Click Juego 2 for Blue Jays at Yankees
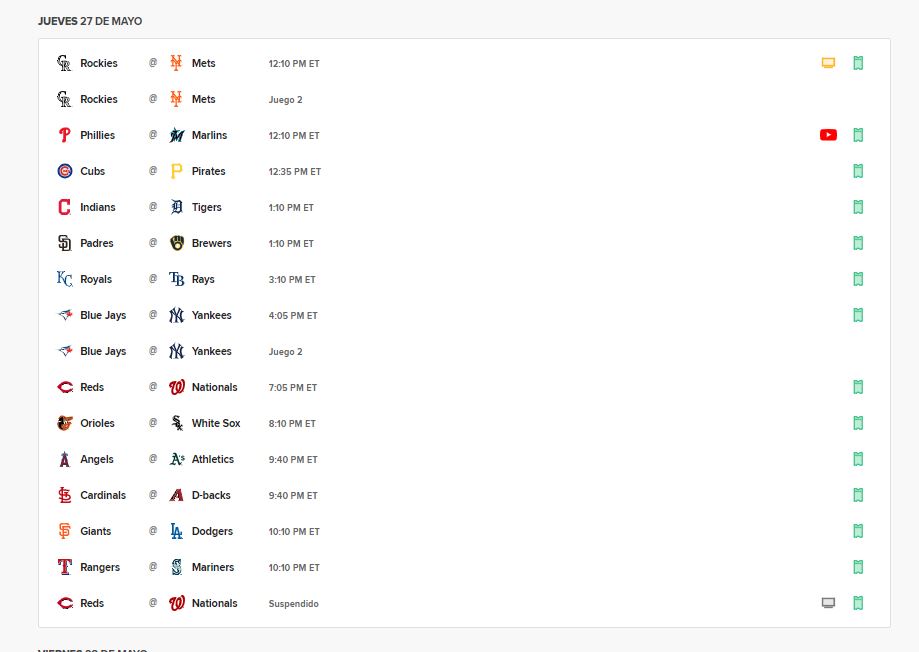Image resolution: width=919 pixels, height=652 pixels. coord(285,351)
